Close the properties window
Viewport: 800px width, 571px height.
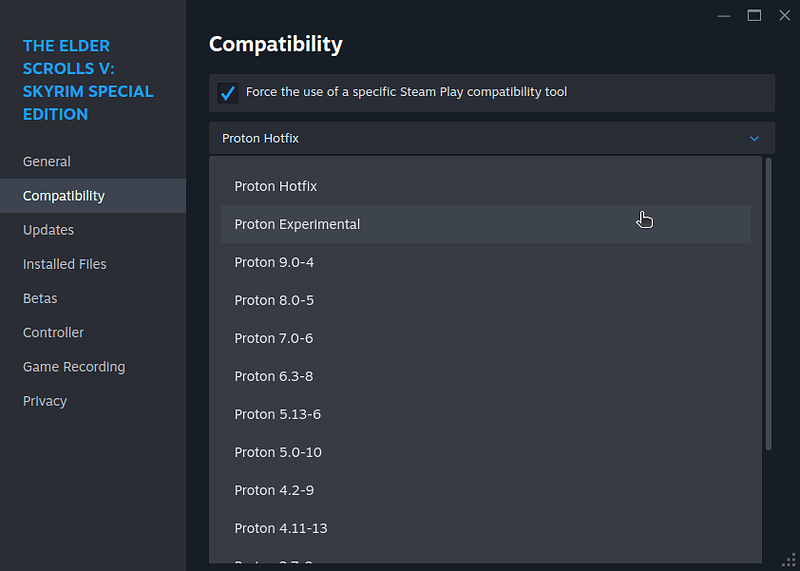pyautogui.click(x=785, y=16)
